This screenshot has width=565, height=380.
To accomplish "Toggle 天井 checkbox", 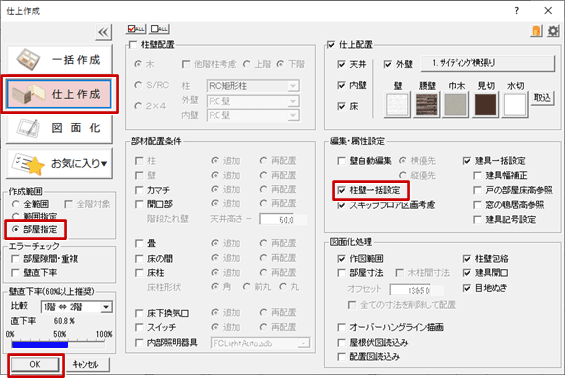I will 341,64.
